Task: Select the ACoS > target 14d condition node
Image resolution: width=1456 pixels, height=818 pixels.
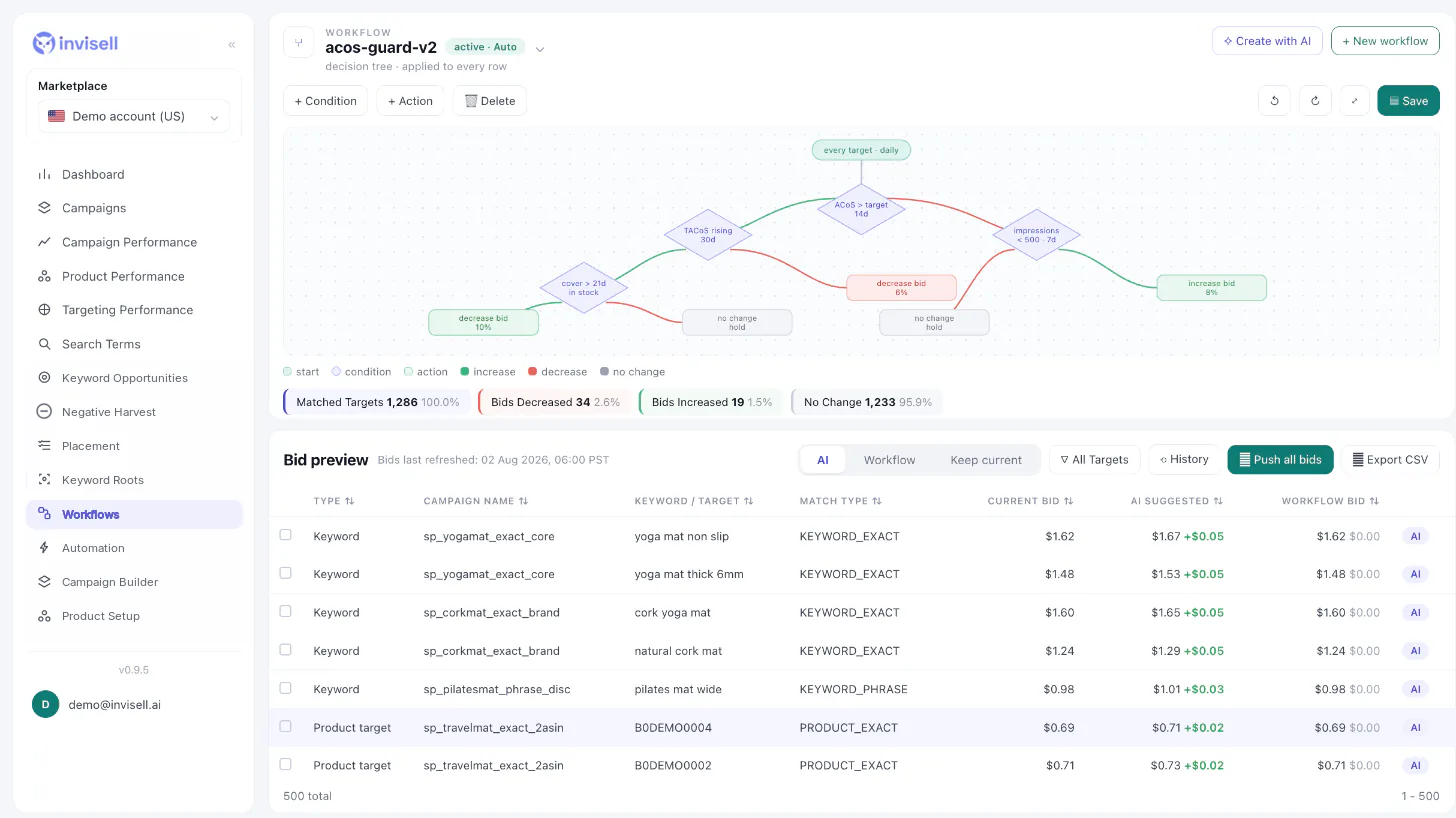Action: (x=861, y=209)
